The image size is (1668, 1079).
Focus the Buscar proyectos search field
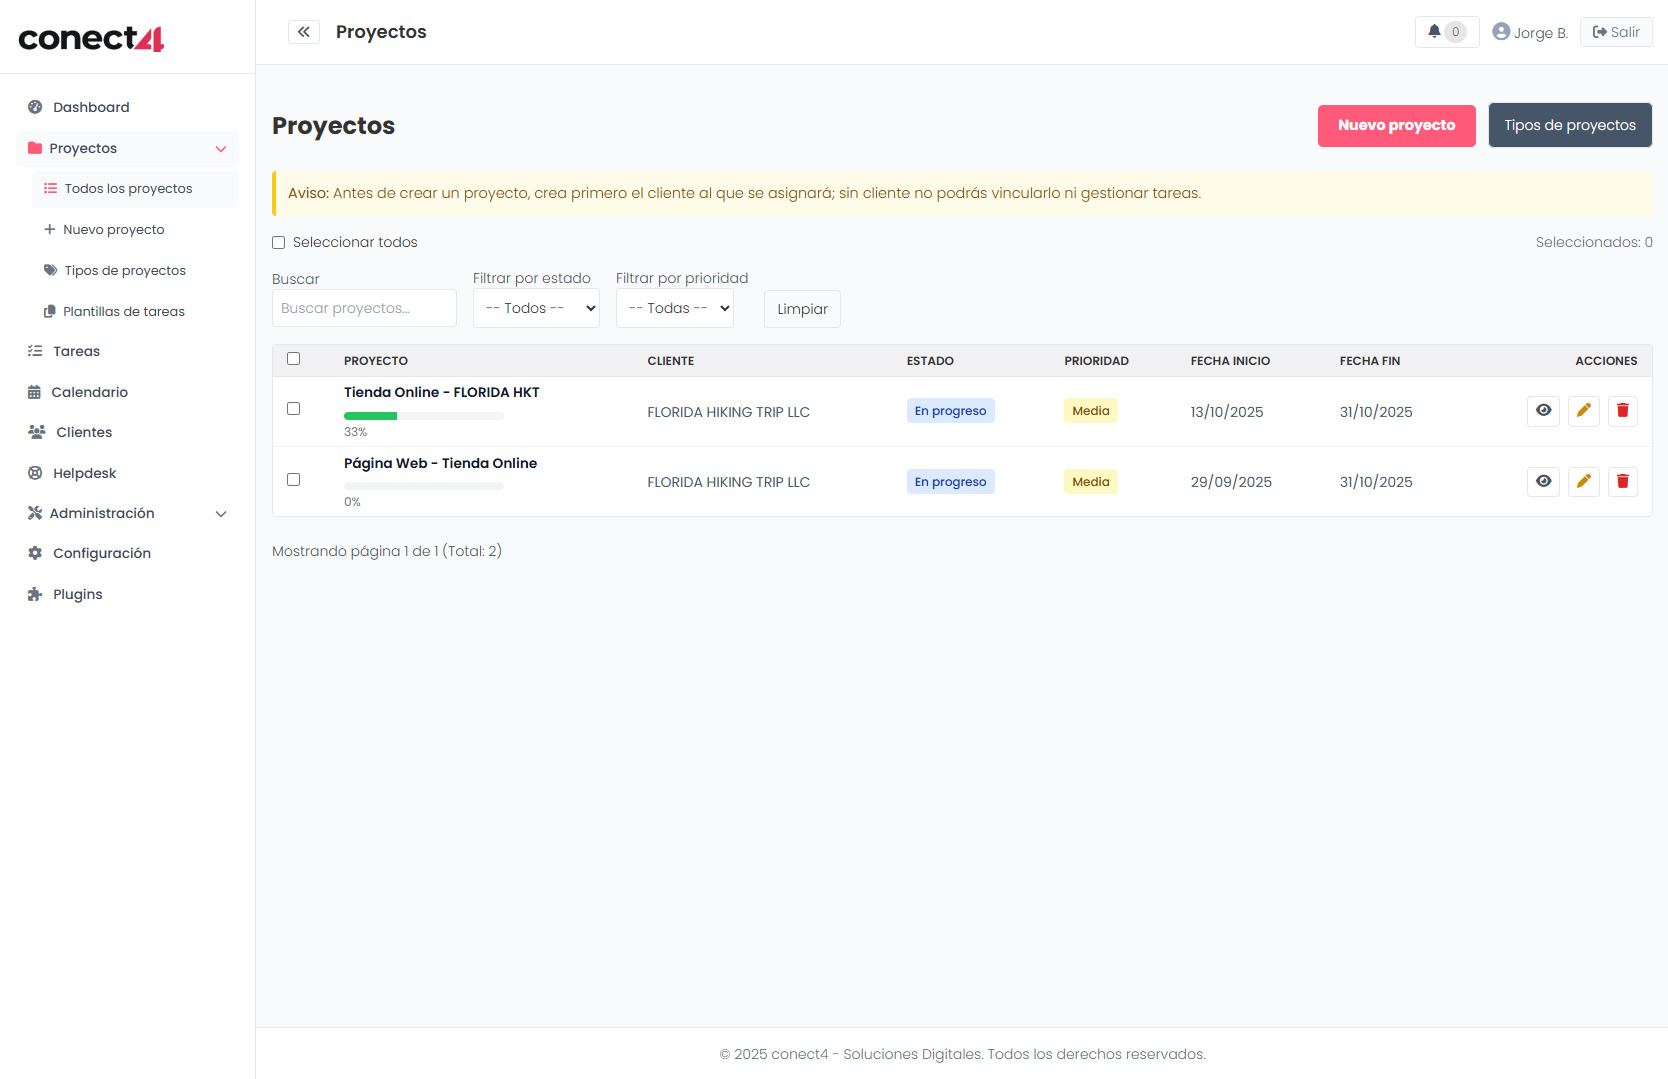pos(364,309)
